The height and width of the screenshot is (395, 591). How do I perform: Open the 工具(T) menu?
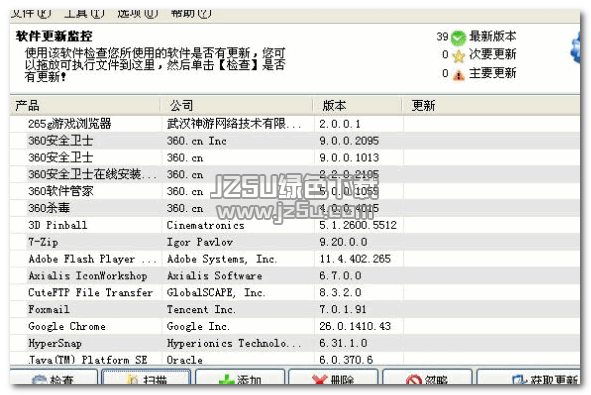(84, 13)
